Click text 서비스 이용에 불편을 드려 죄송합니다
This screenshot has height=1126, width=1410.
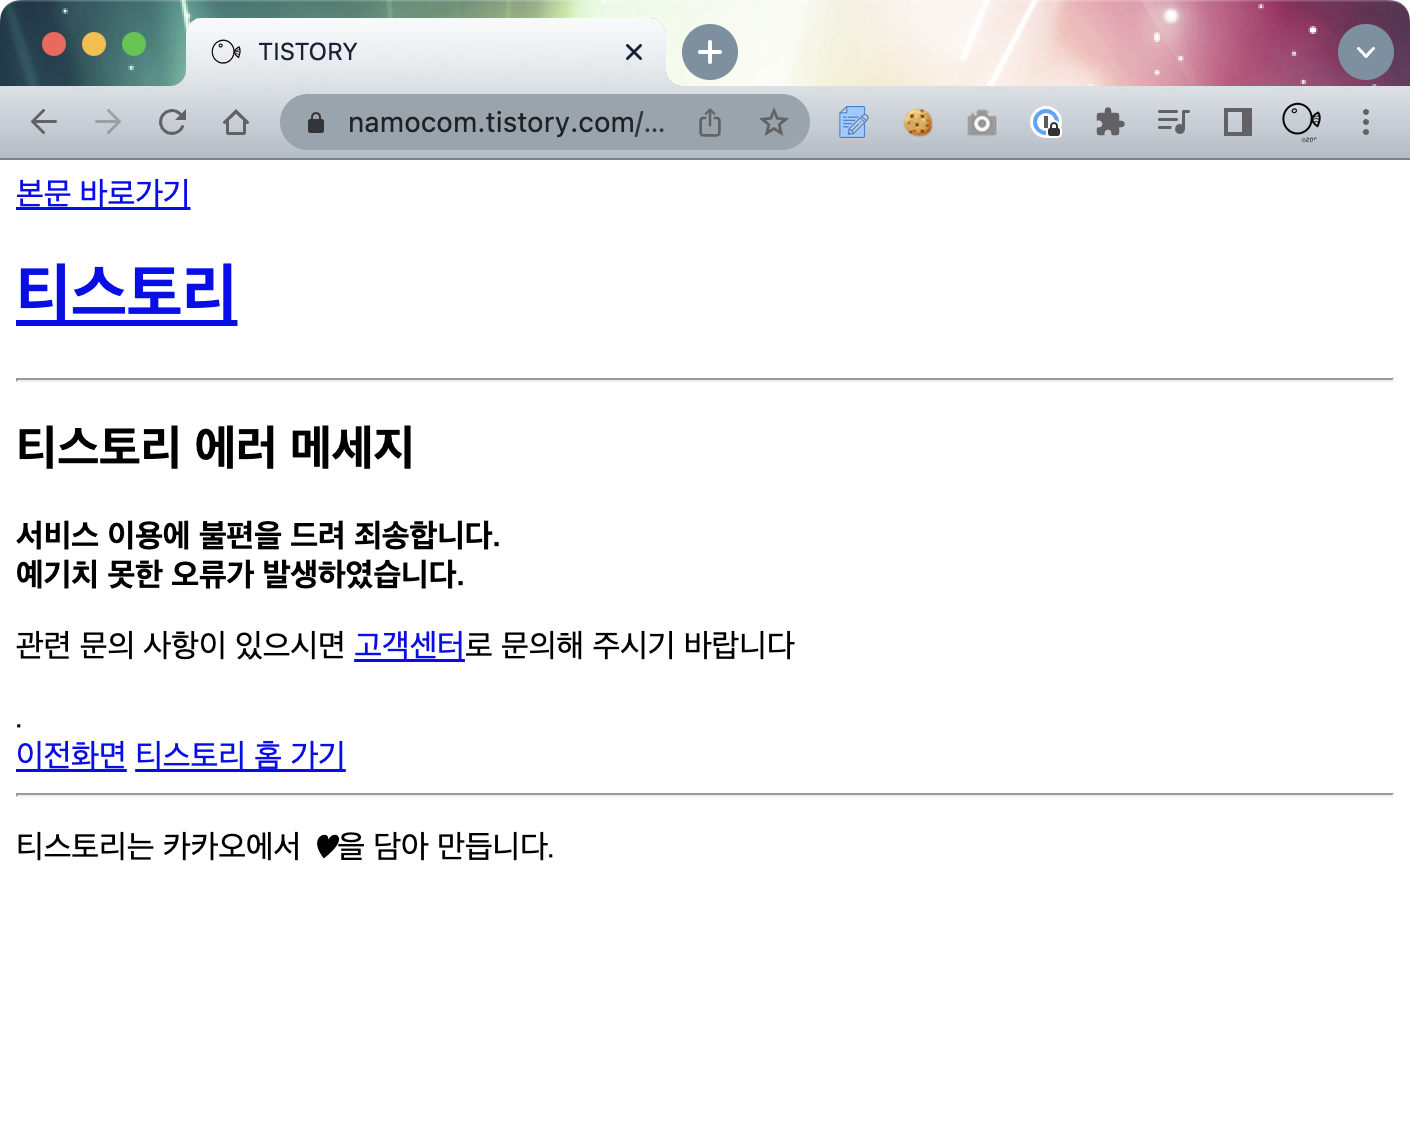(258, 535)
